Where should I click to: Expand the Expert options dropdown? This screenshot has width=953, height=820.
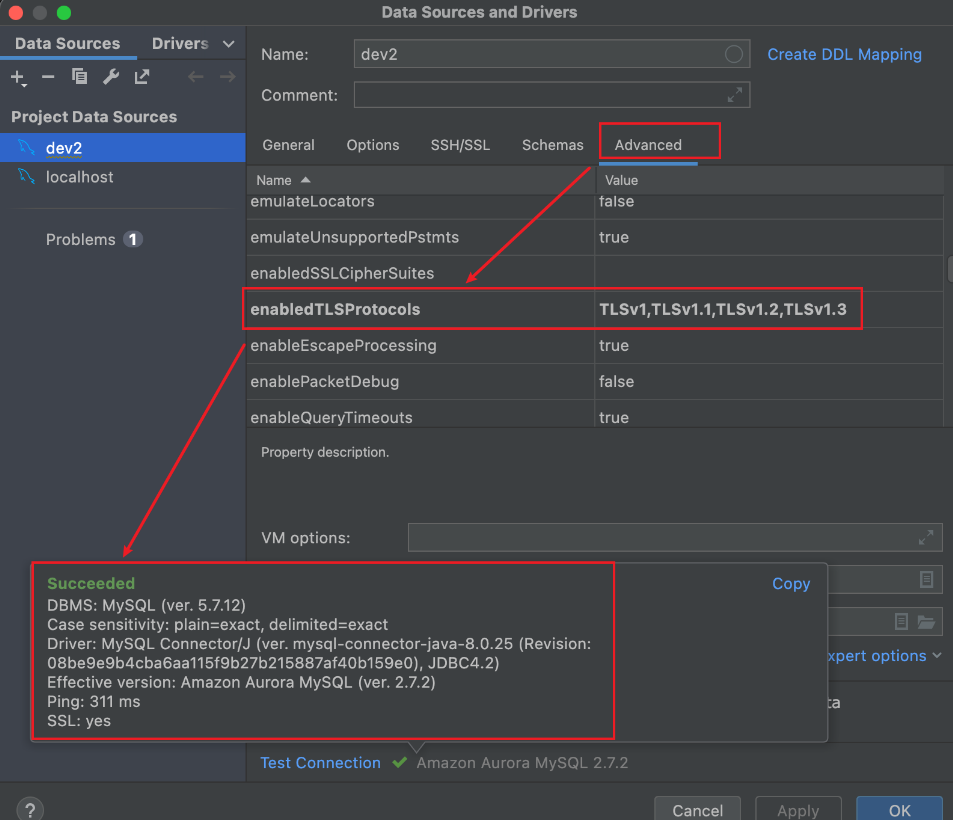884,656
